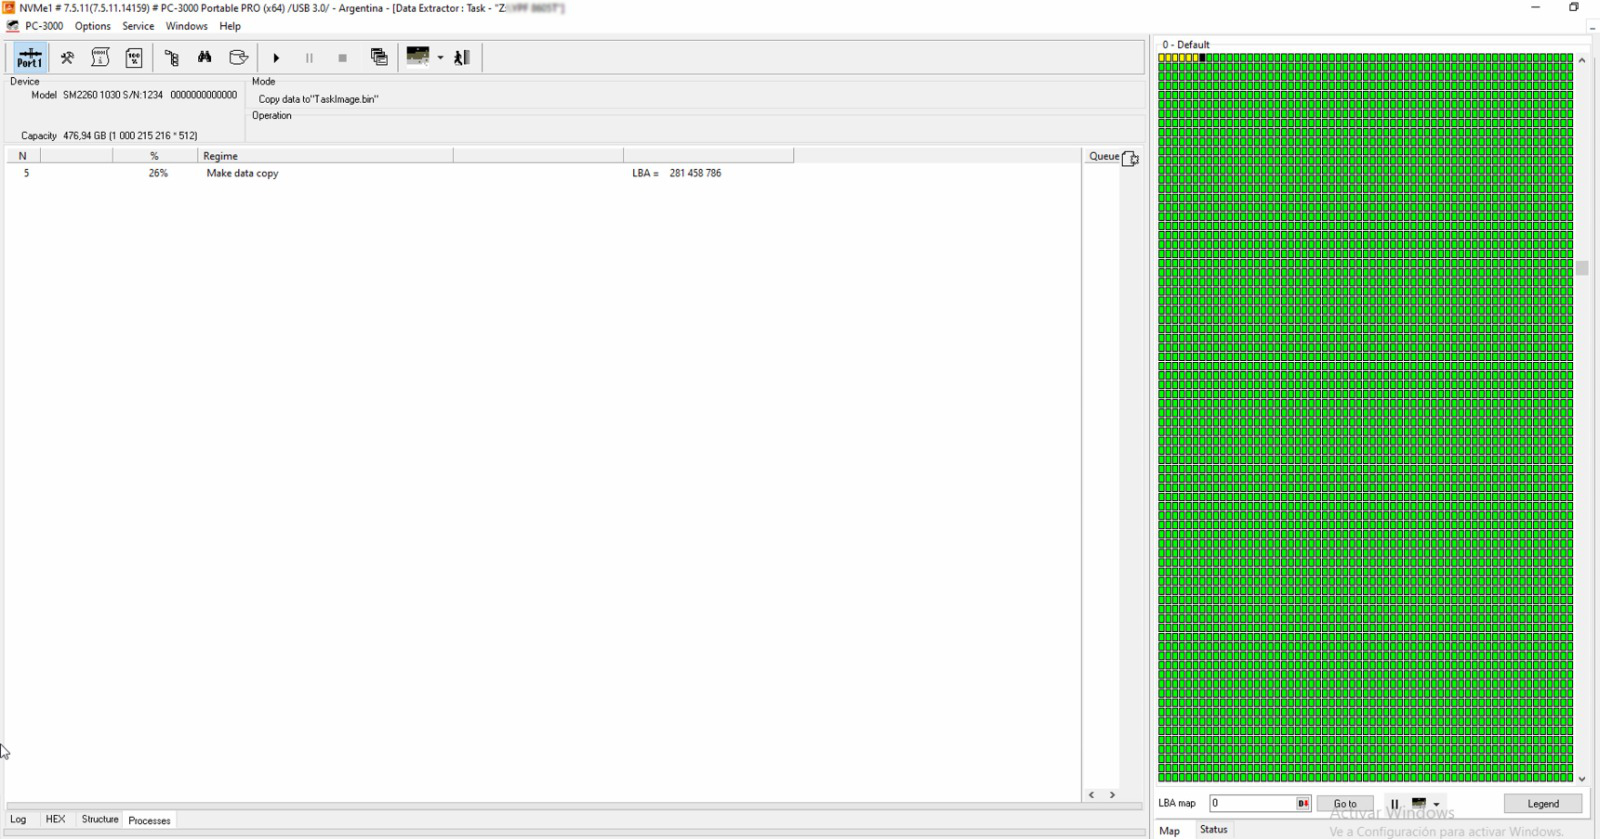Open the Service menu

(138, 26)
